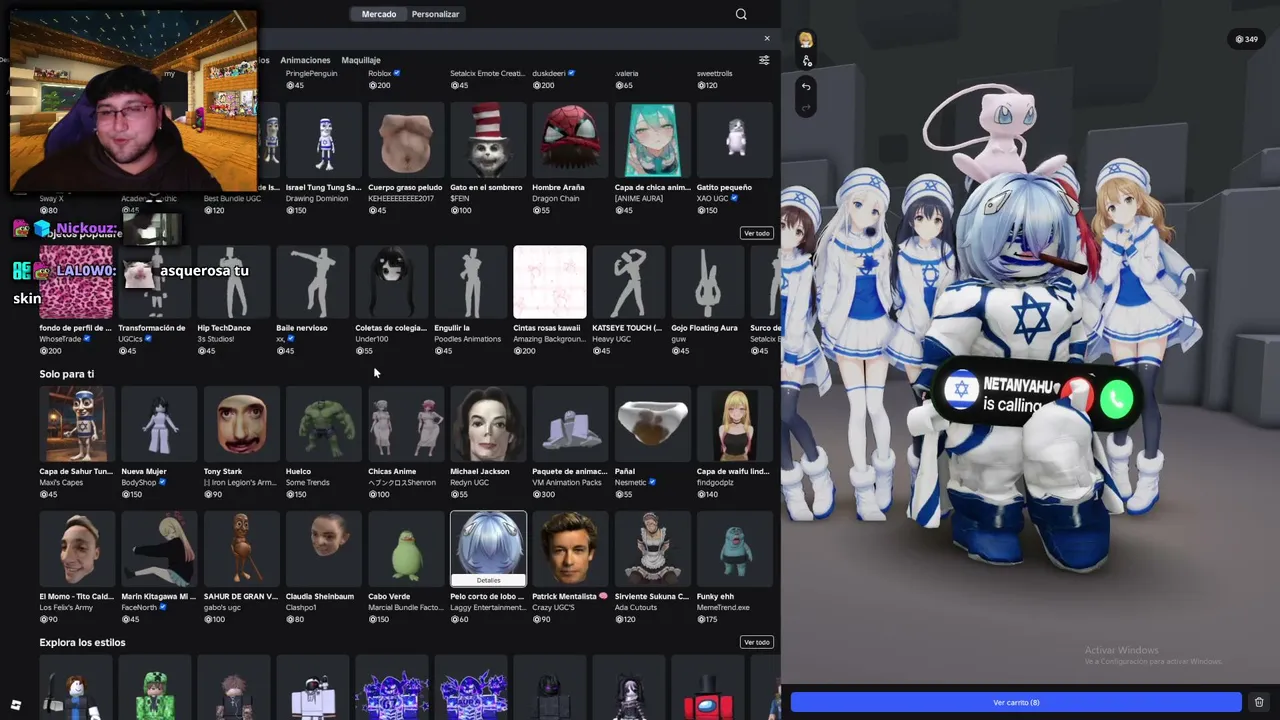Select the Cuerpo graso peludo item
This screenshot has width=1280, height=720.
click(x=406, y=138)
